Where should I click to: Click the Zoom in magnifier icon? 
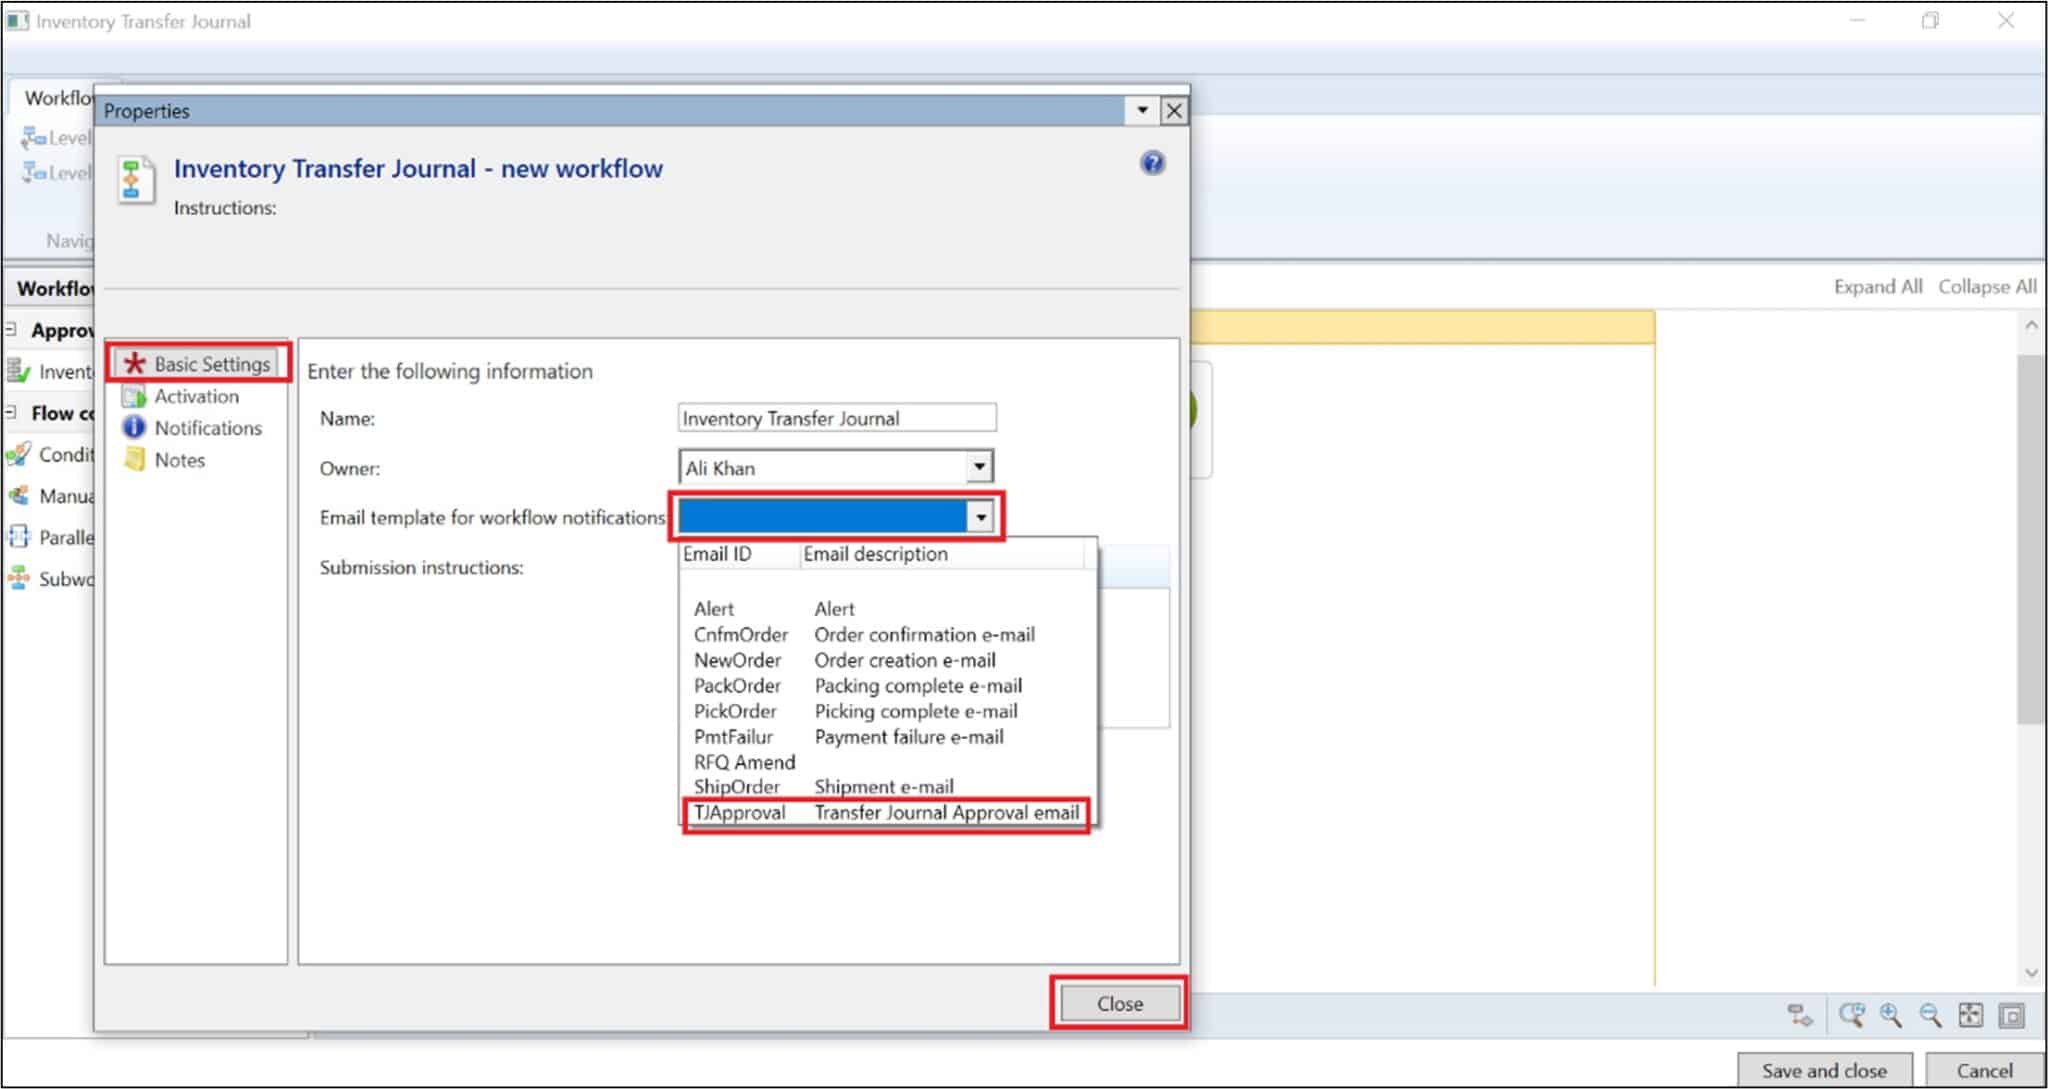click(x=1891, y=1014)
